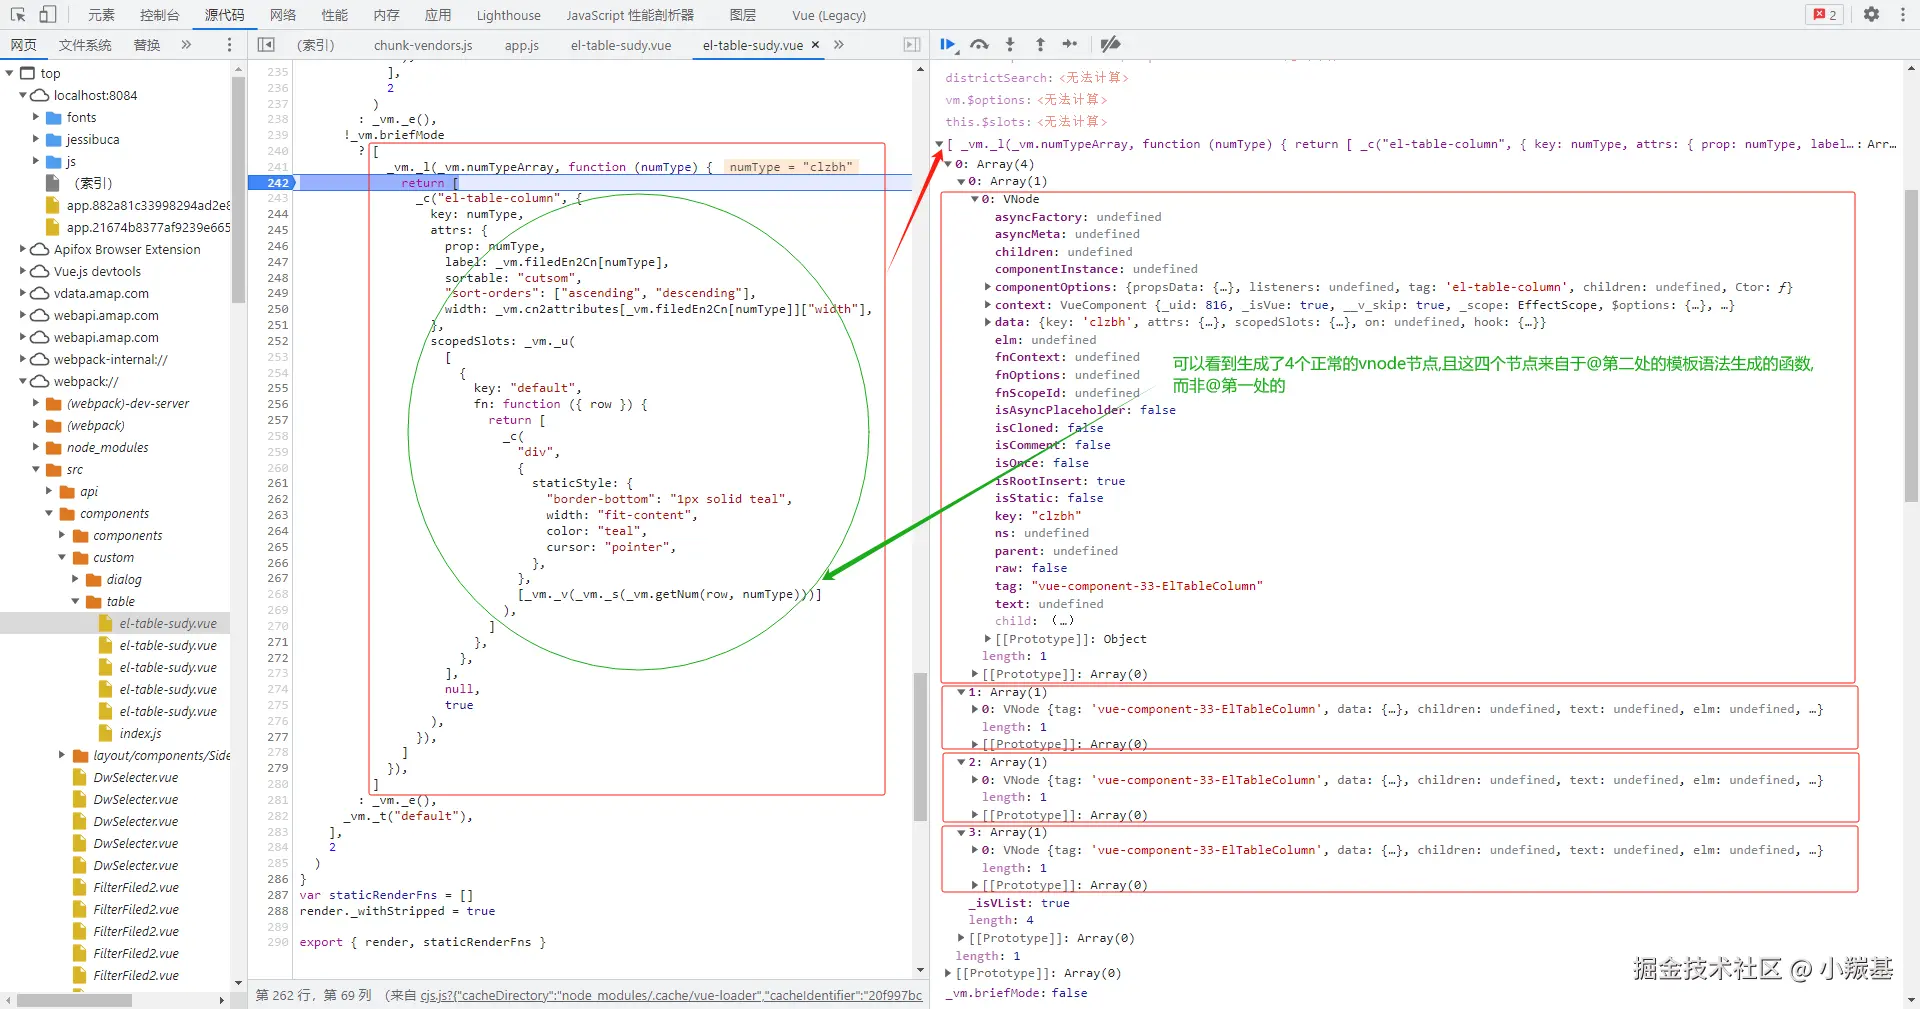Image resolution: width=1920 pixels, height=1009 pixels.
Task: Open DevTools settings gear
Action: [1871, 14]
